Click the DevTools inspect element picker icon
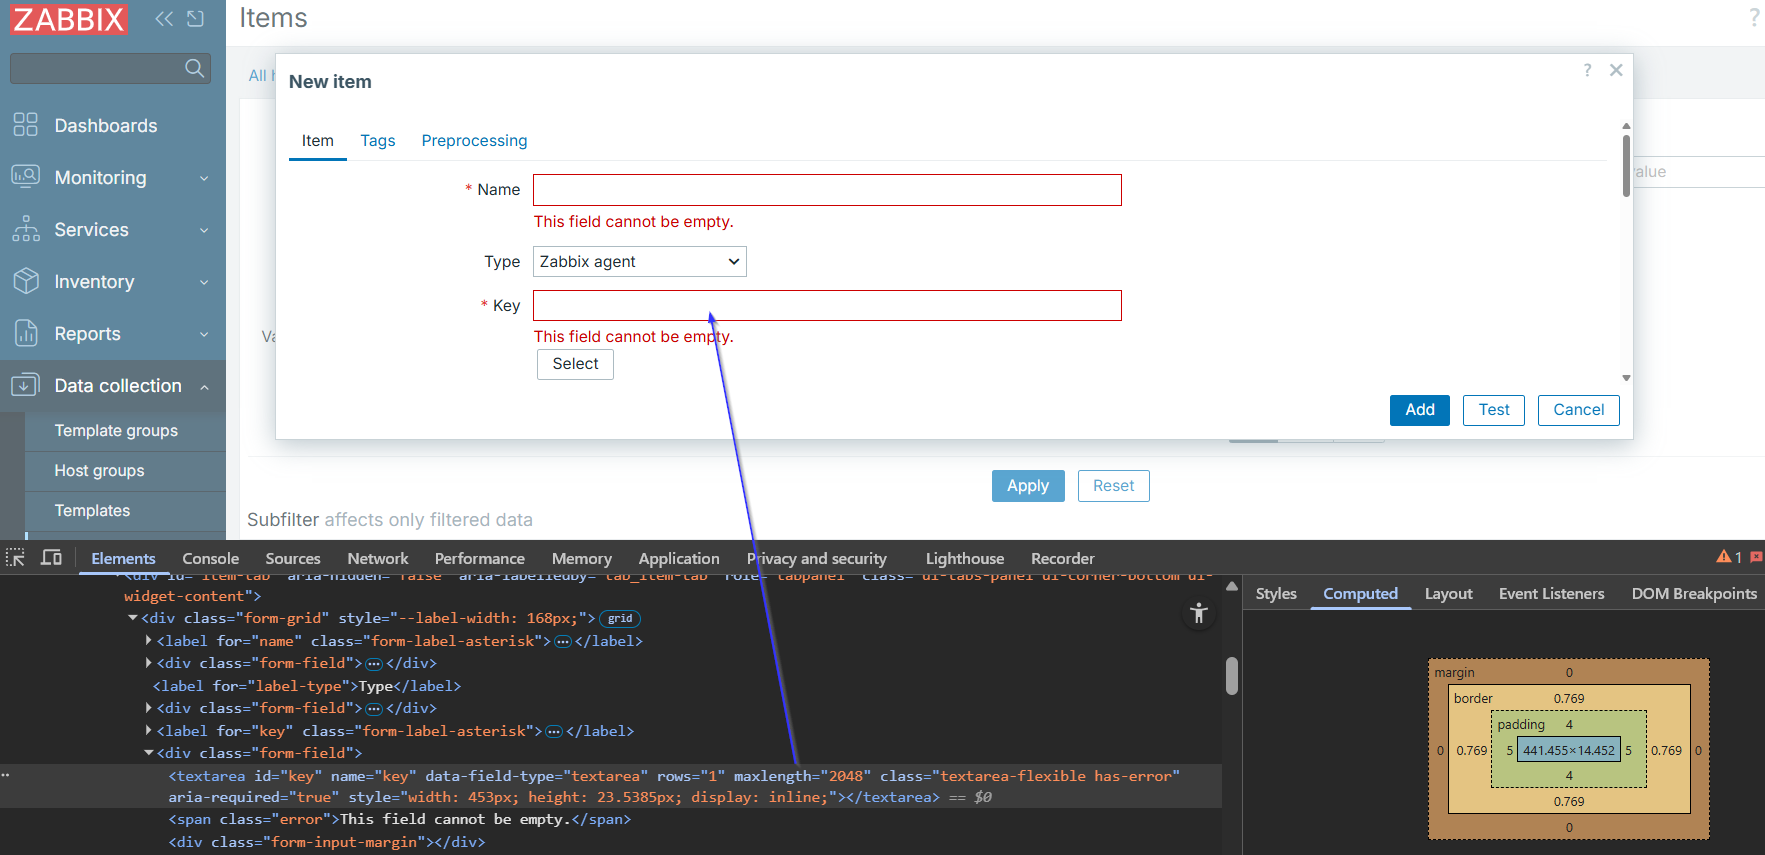 (15, 558)
